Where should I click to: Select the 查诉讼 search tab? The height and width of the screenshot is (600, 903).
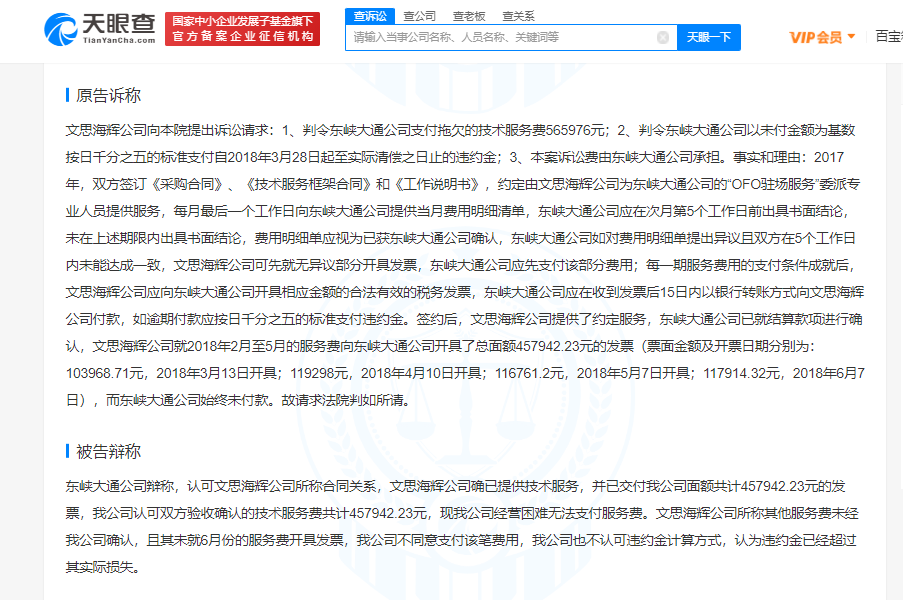coord(370,16)
